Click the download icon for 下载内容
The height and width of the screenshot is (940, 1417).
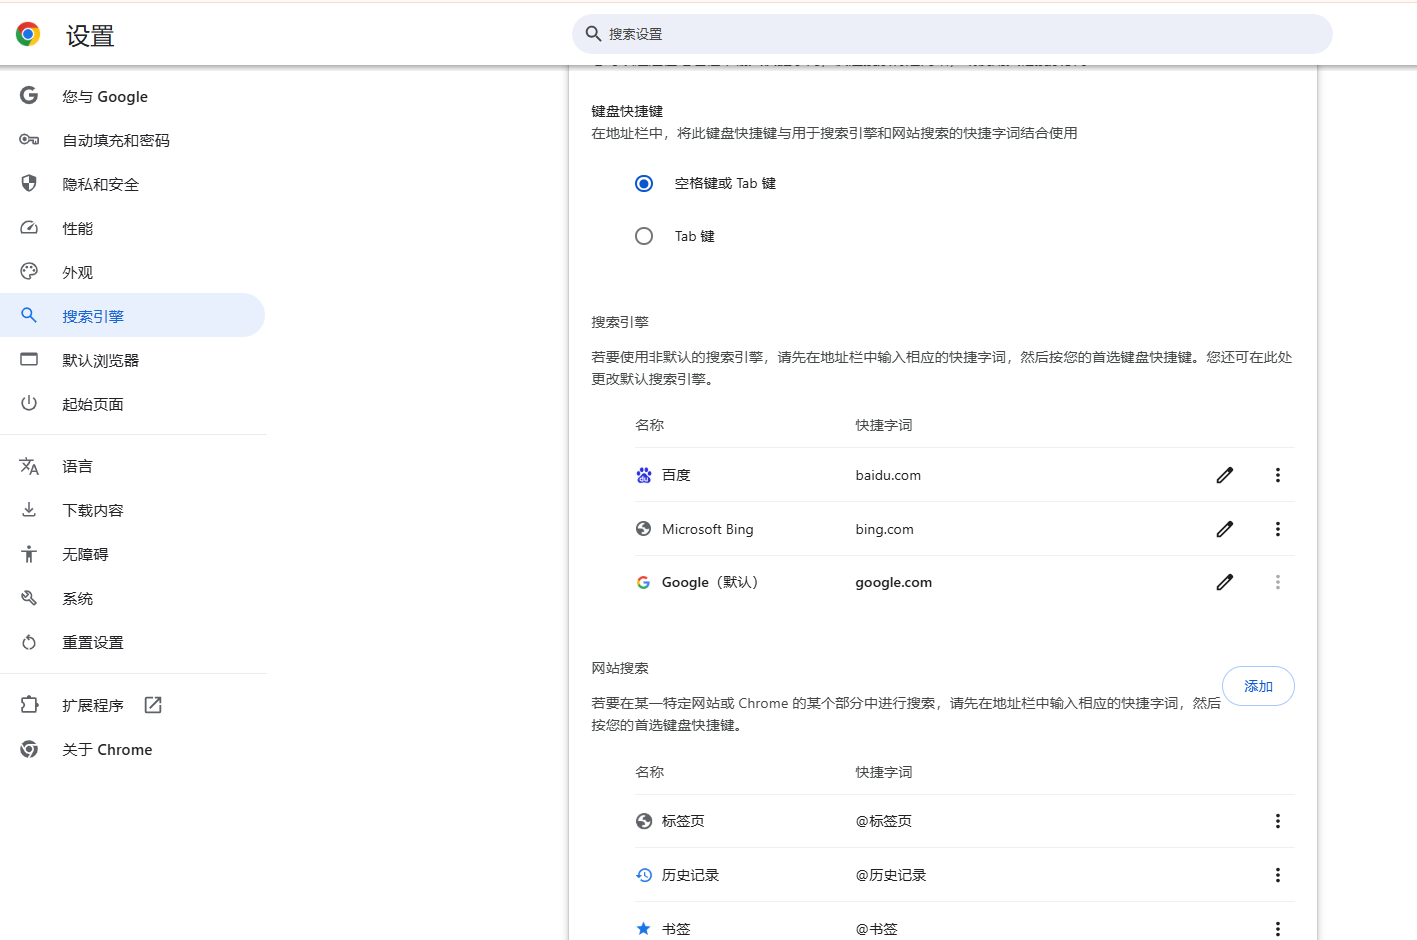(29, 509)
